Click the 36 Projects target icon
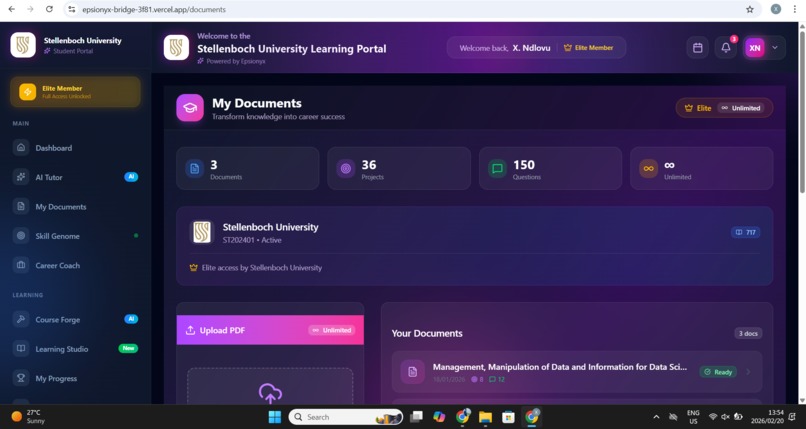 [346, 169]
